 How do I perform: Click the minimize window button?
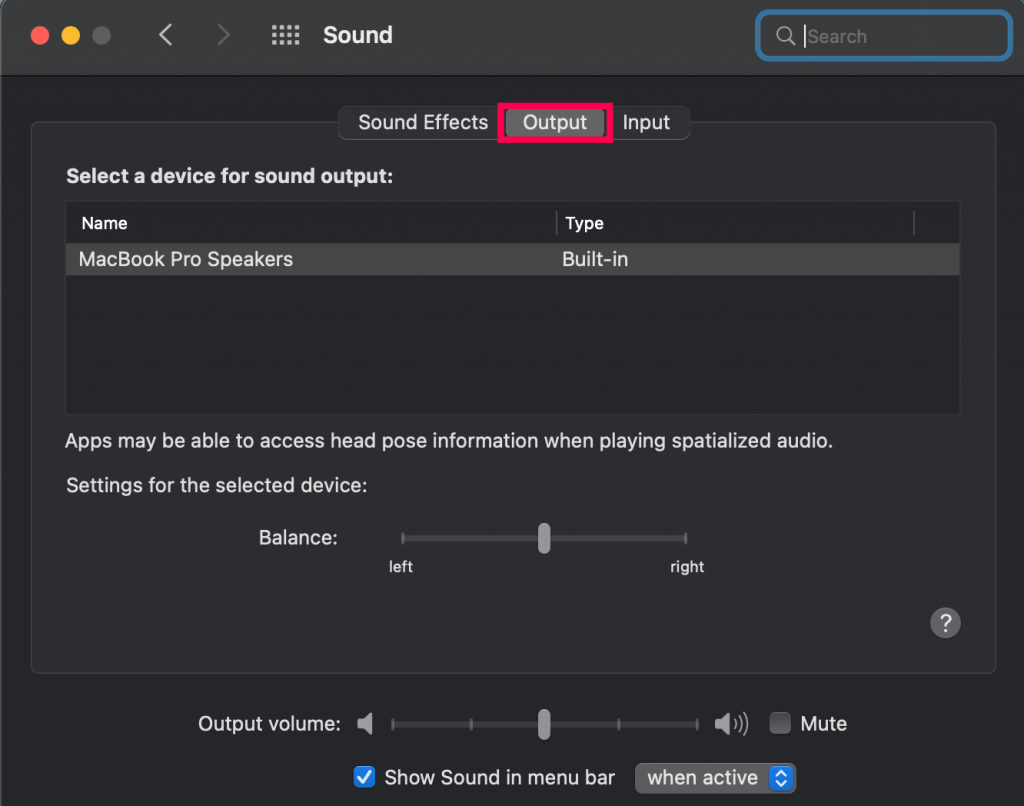[69, 34]
